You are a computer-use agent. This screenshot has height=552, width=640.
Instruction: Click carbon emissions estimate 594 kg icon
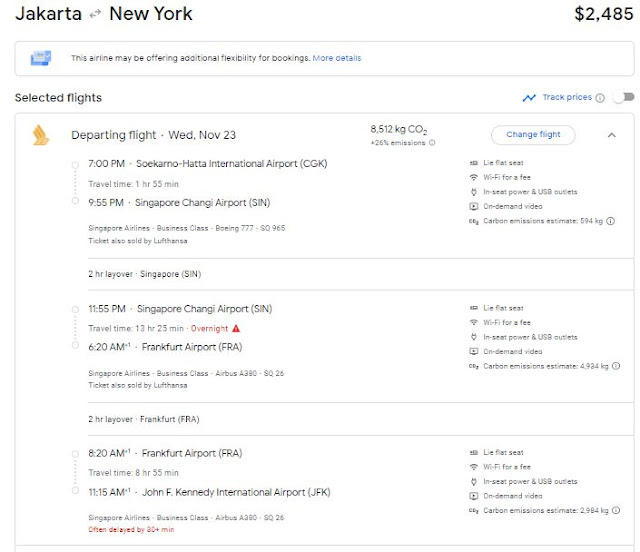[x=473, y=221]
